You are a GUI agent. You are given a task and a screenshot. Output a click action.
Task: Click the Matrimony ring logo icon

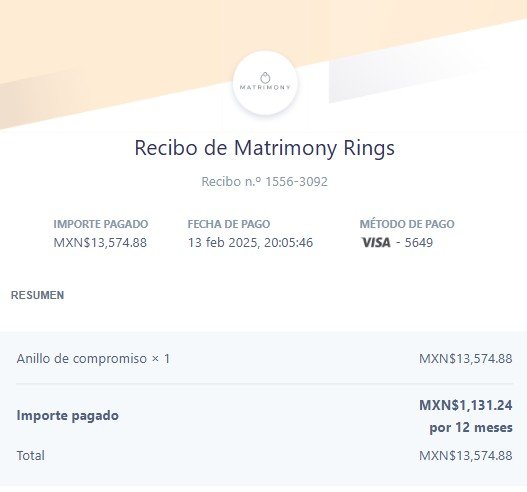pos(265,78)
